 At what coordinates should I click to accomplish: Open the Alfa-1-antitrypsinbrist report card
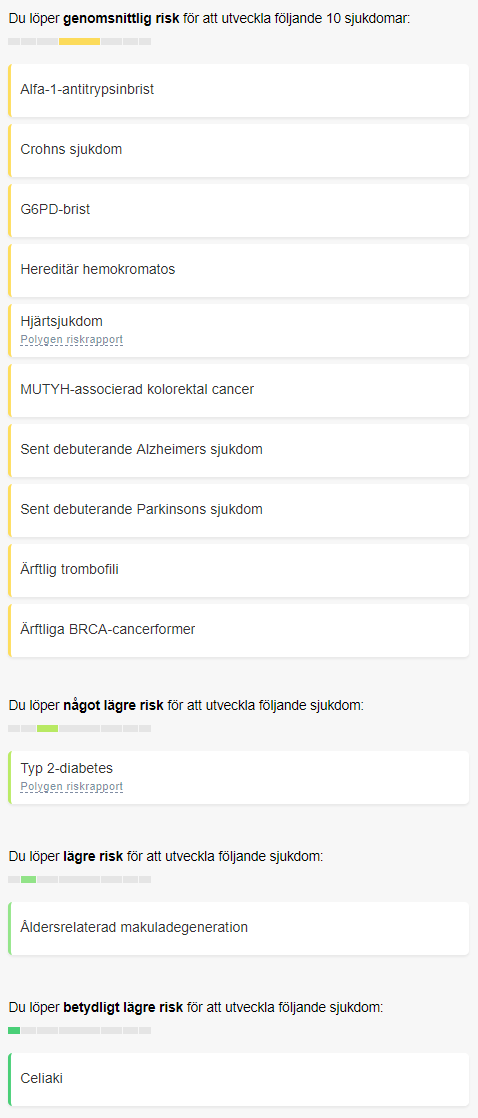[238, 91]
